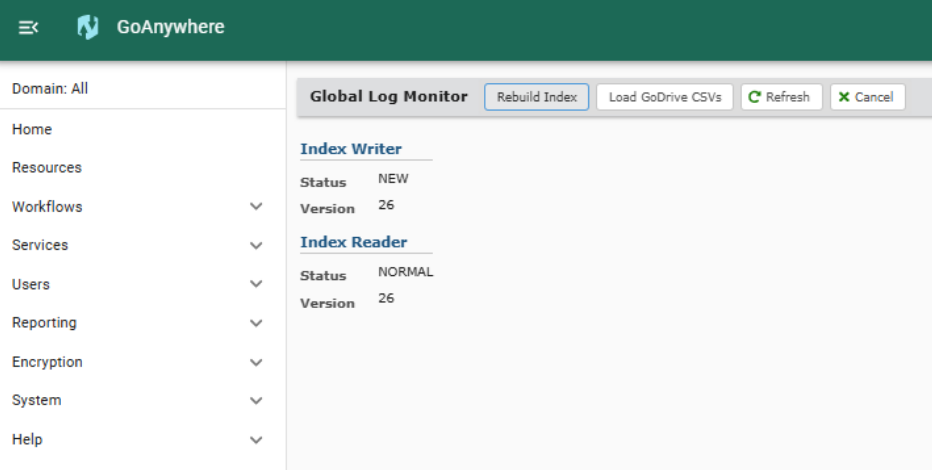Expand the Encryption chevron

[x=256, y=362]
